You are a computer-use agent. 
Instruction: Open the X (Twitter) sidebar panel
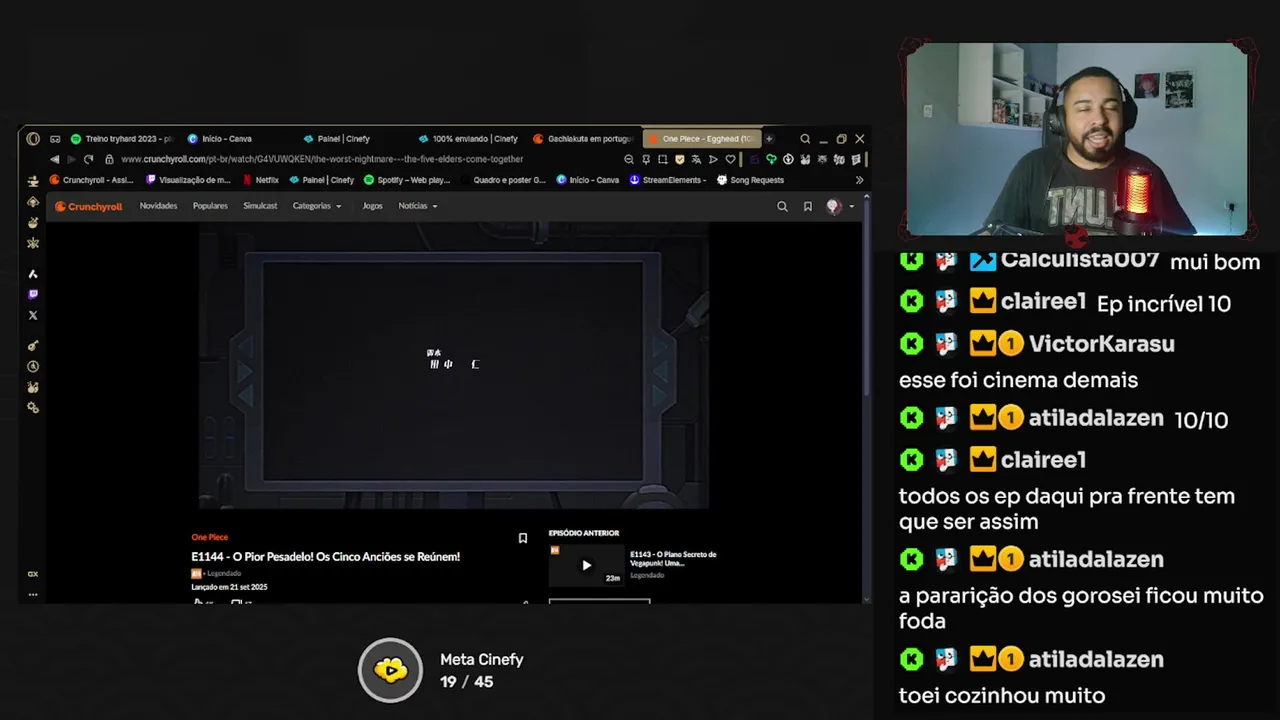(33, 315)
